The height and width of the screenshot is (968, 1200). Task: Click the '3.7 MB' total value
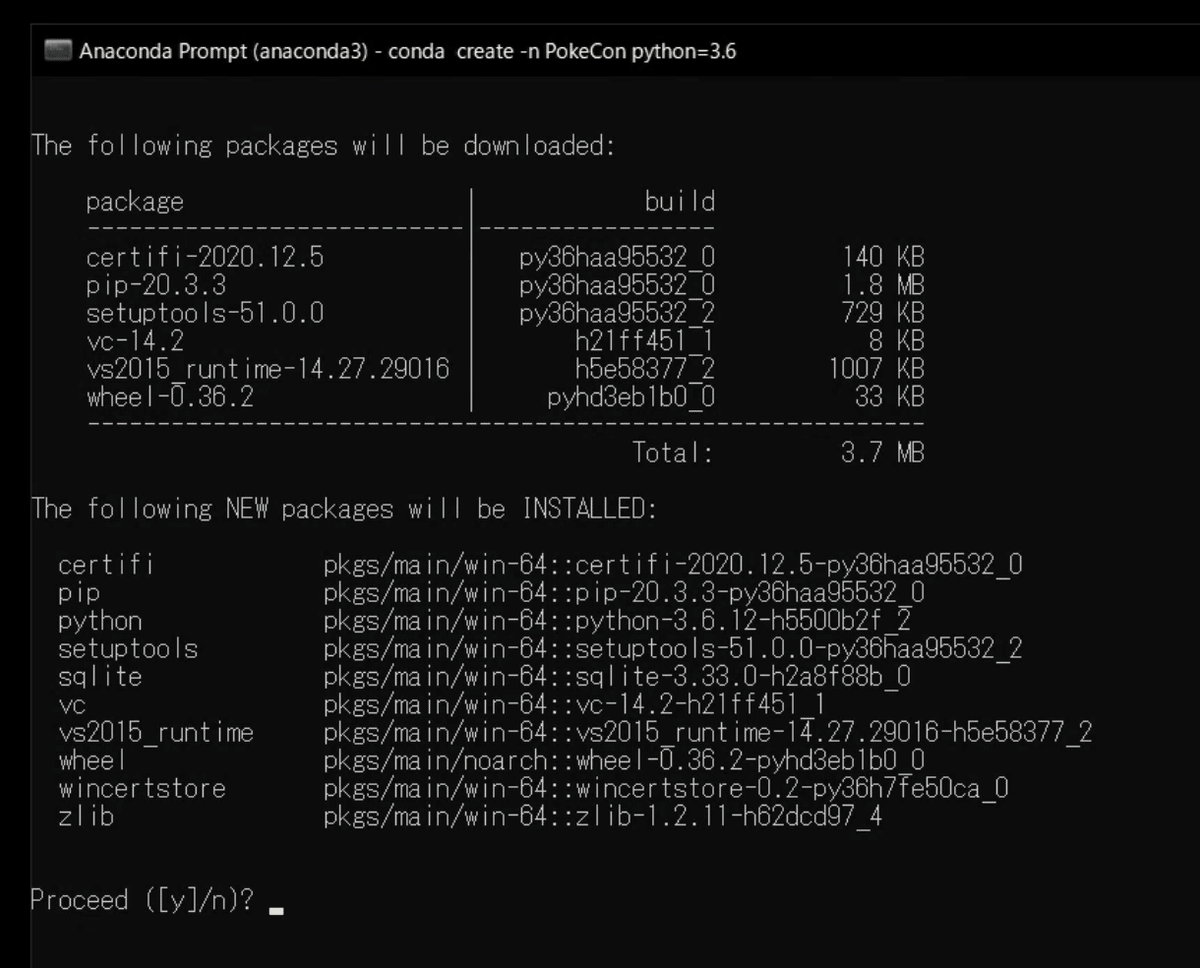(884, 453)
